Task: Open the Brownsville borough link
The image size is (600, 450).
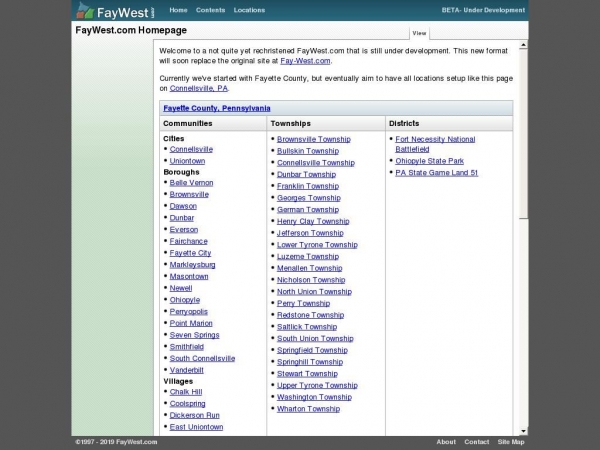Action: (189, 194)
